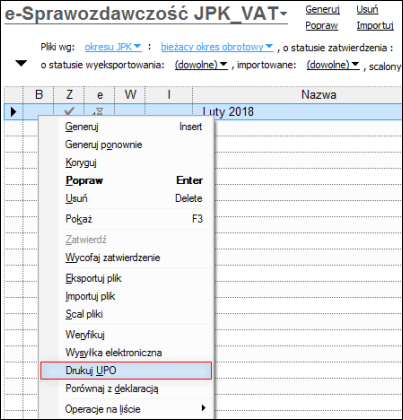403x420 pixels.
Task: Click the W column header
Action: [x=130, y=95]
